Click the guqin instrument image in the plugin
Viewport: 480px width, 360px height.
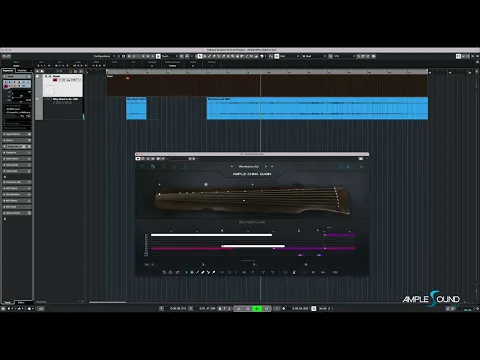point(252,200)
